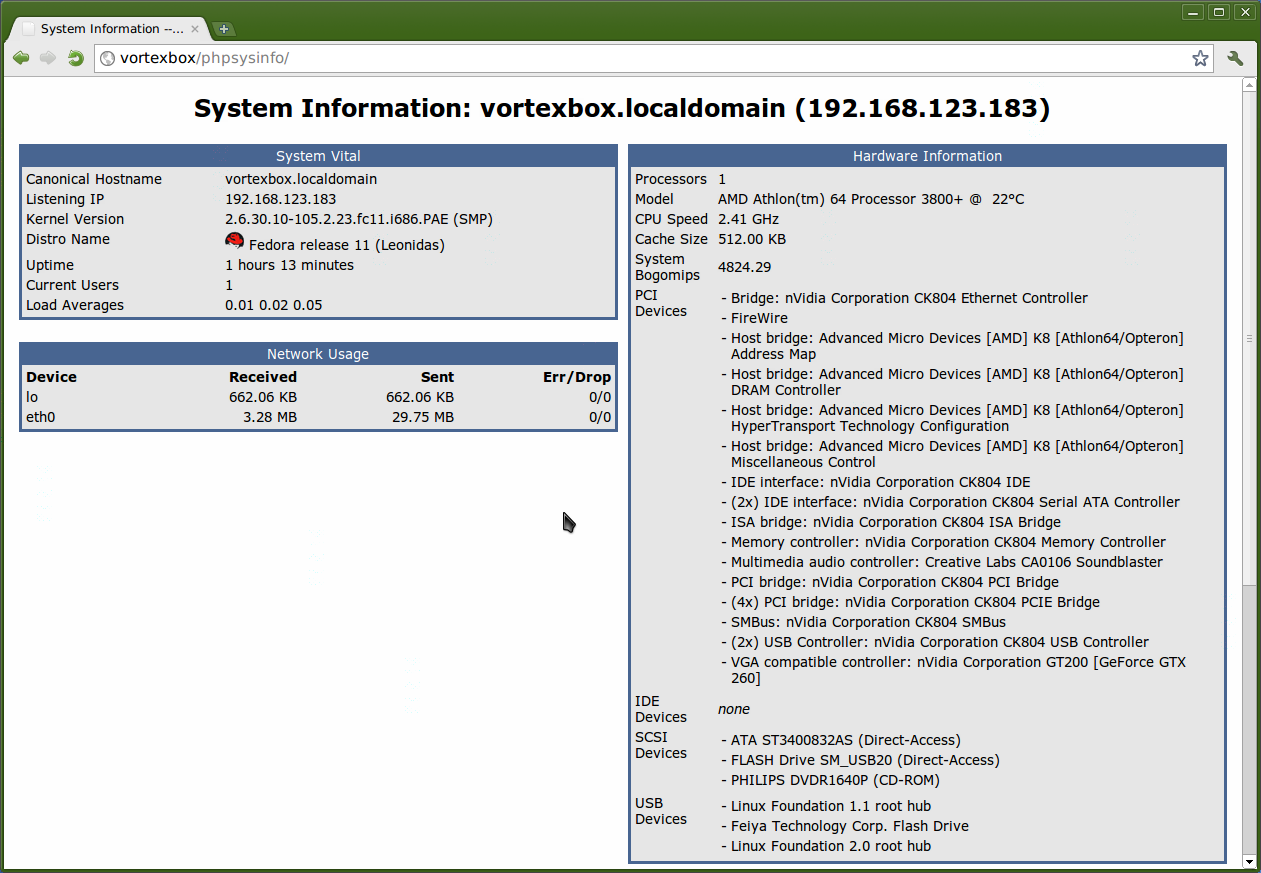1261x873 pixels.
Task: Click Listening IP value 192.168.123.183
Action: pos(280,199)
